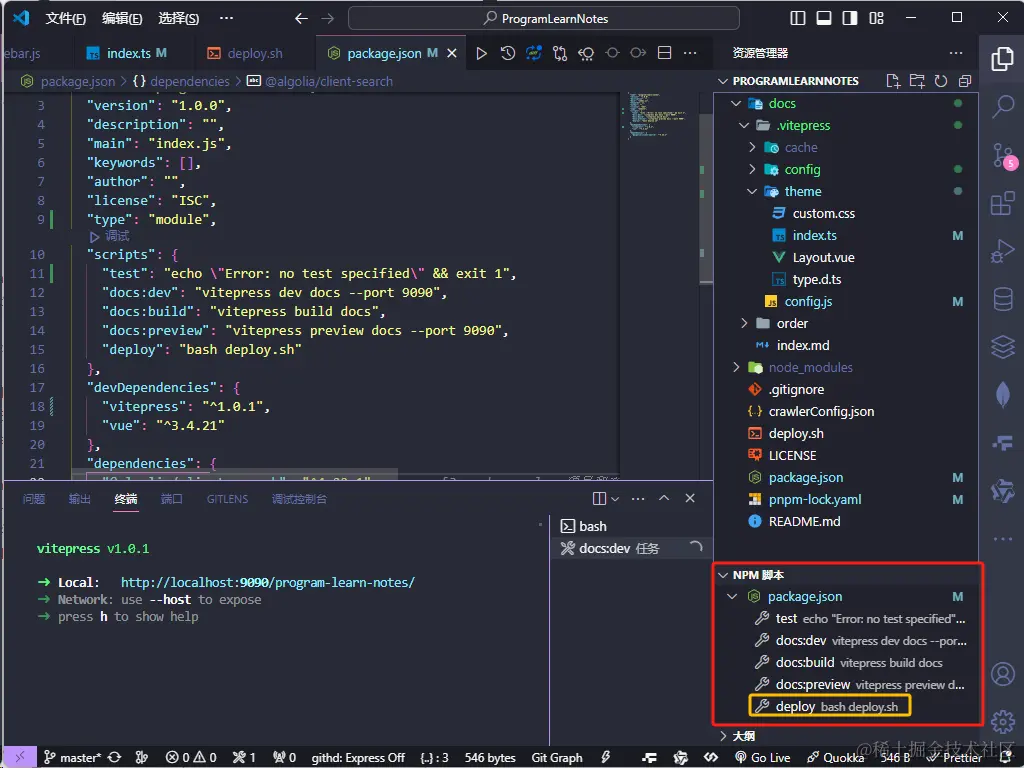Run package.json with the play icon
Viewport: 1024px width, 768px height.
481,54
